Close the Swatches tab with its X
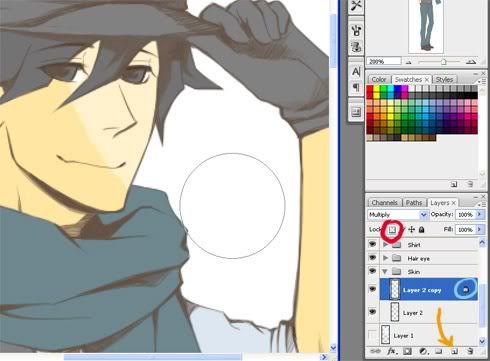Image resolution: width=490 pixels, height=361 pixels. (427, 80)
